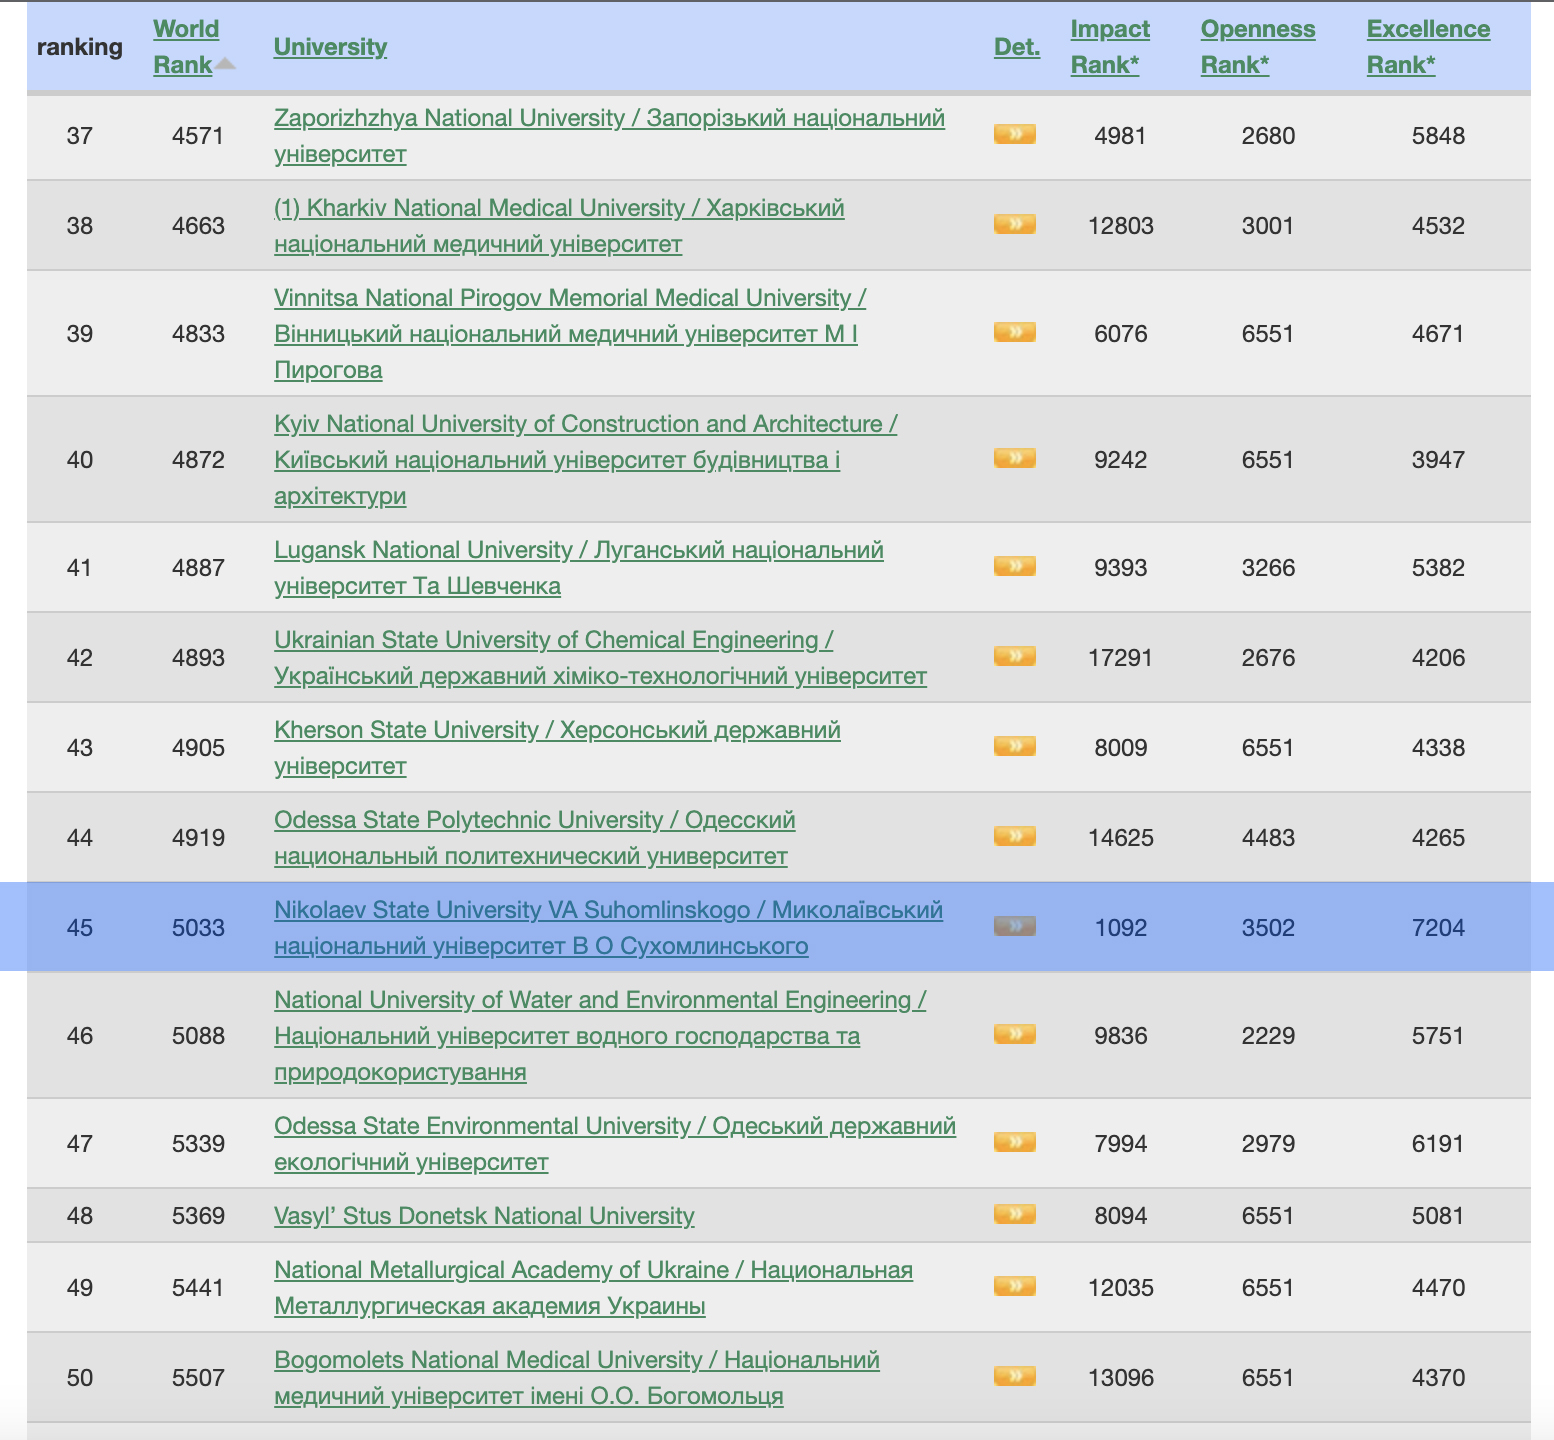The image size is (1554, 1440).
Task: Open details icon for Kharkiv National Medical University
Action: pyautogui.click(x=1014, y=224)
